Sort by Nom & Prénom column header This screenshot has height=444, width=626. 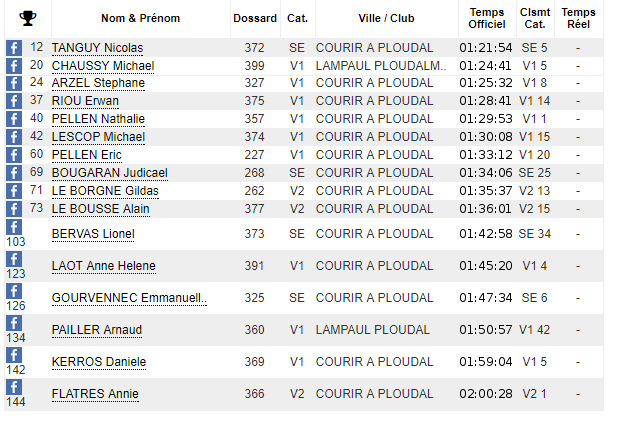141,18
